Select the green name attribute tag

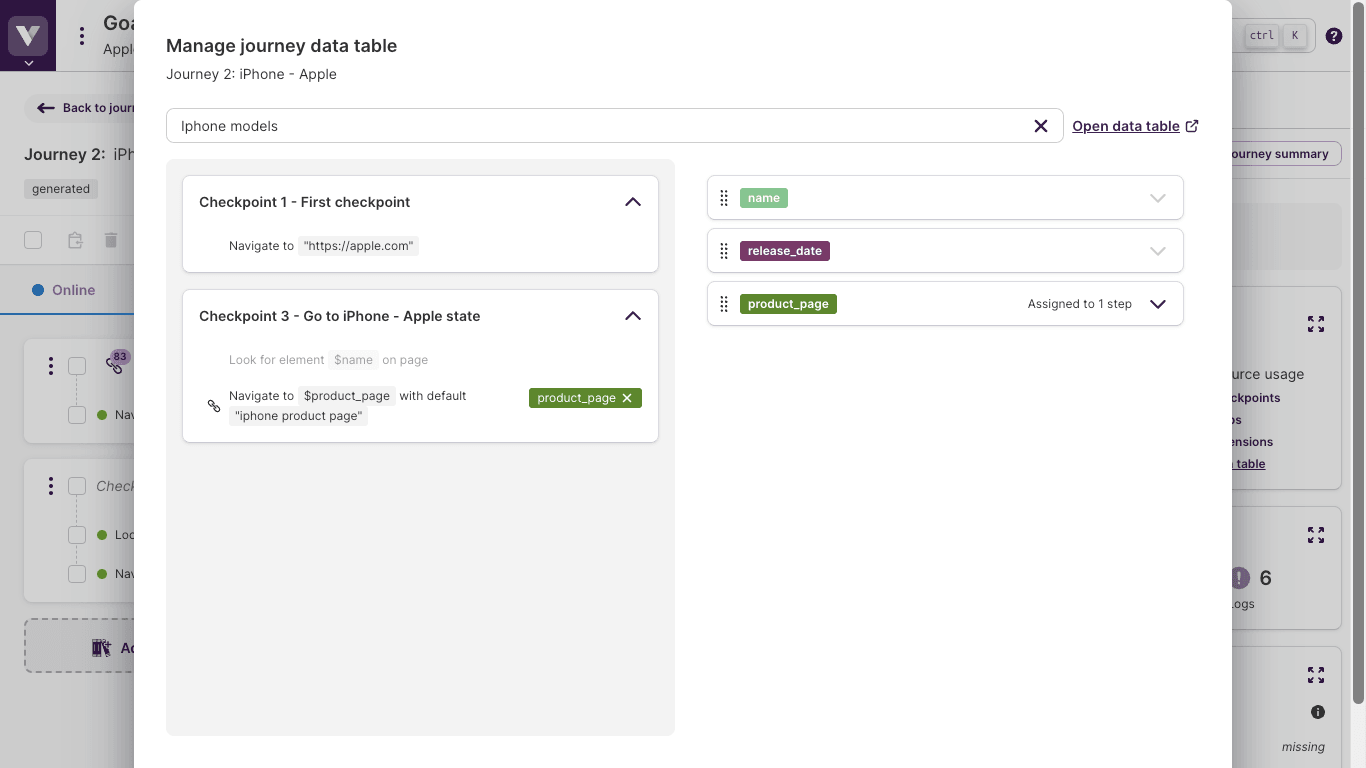(763, 198)
